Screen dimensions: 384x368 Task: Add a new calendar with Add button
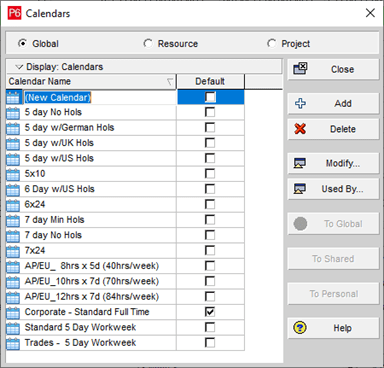(333, 103)
